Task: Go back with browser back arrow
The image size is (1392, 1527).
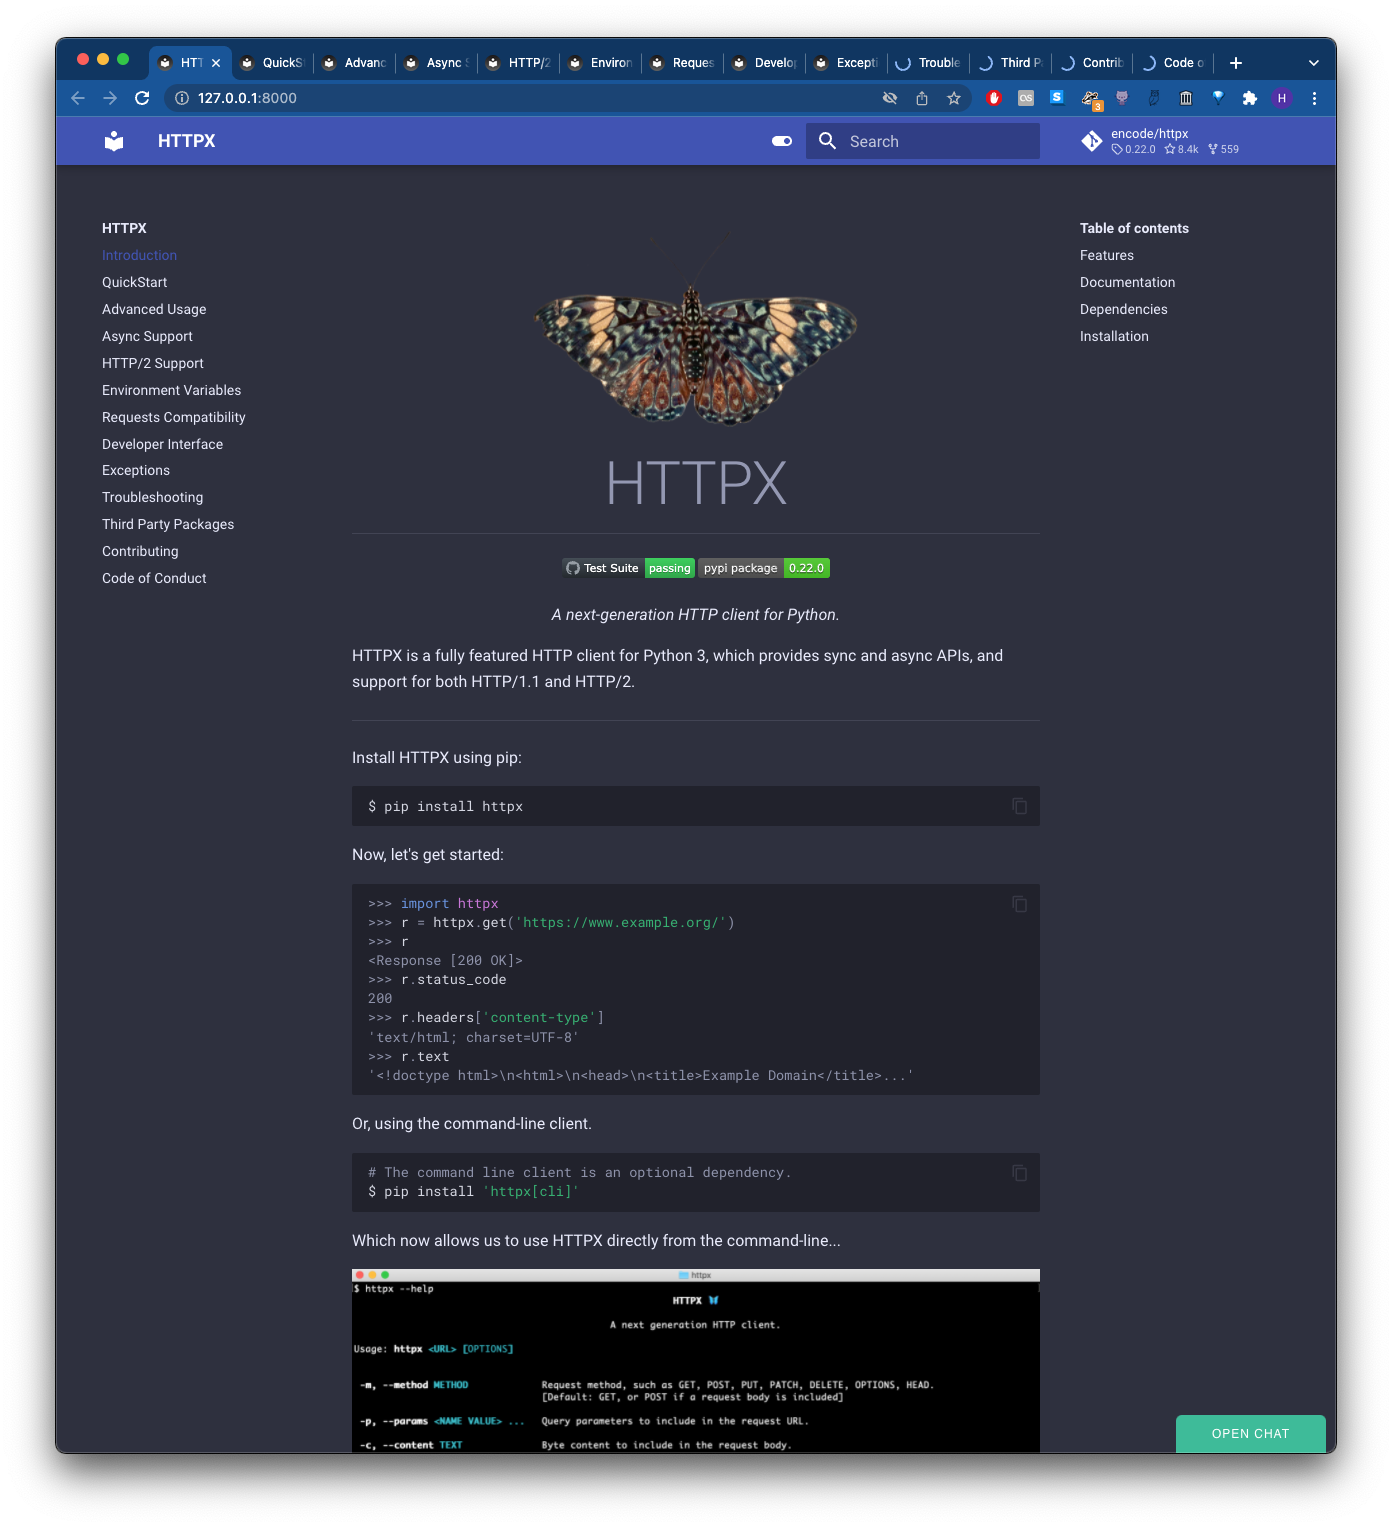Action: pos(78,98)
